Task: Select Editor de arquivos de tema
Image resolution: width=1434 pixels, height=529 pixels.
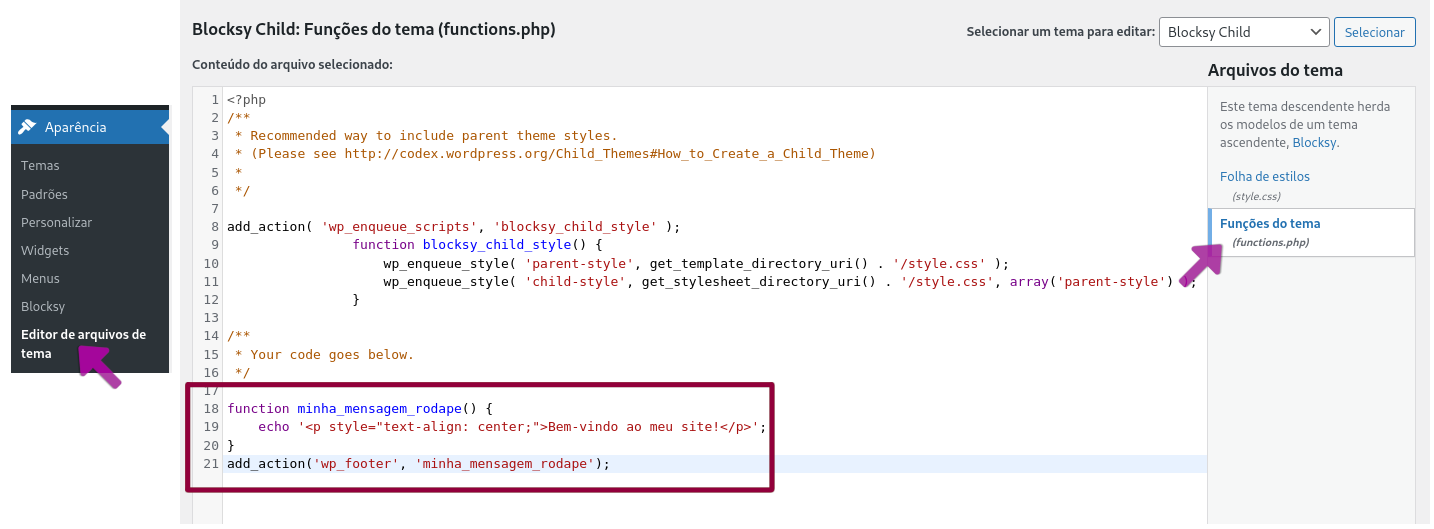Action: 83,344
